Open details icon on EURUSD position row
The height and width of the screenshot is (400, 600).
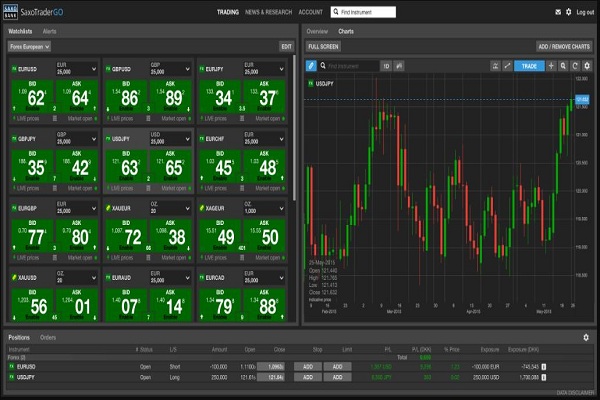[544, 367]
